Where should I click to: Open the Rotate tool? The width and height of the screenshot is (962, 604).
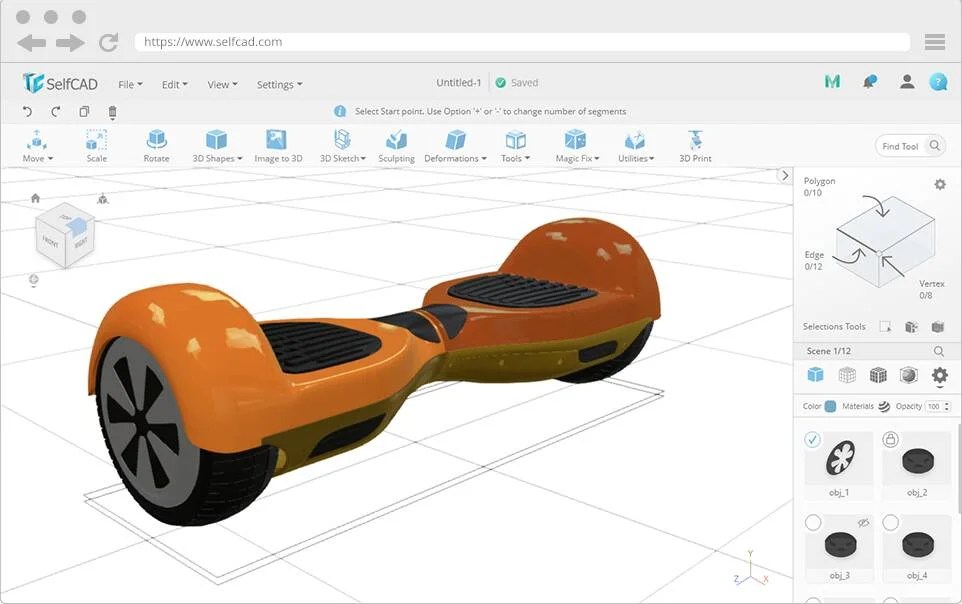pos(156,145)
